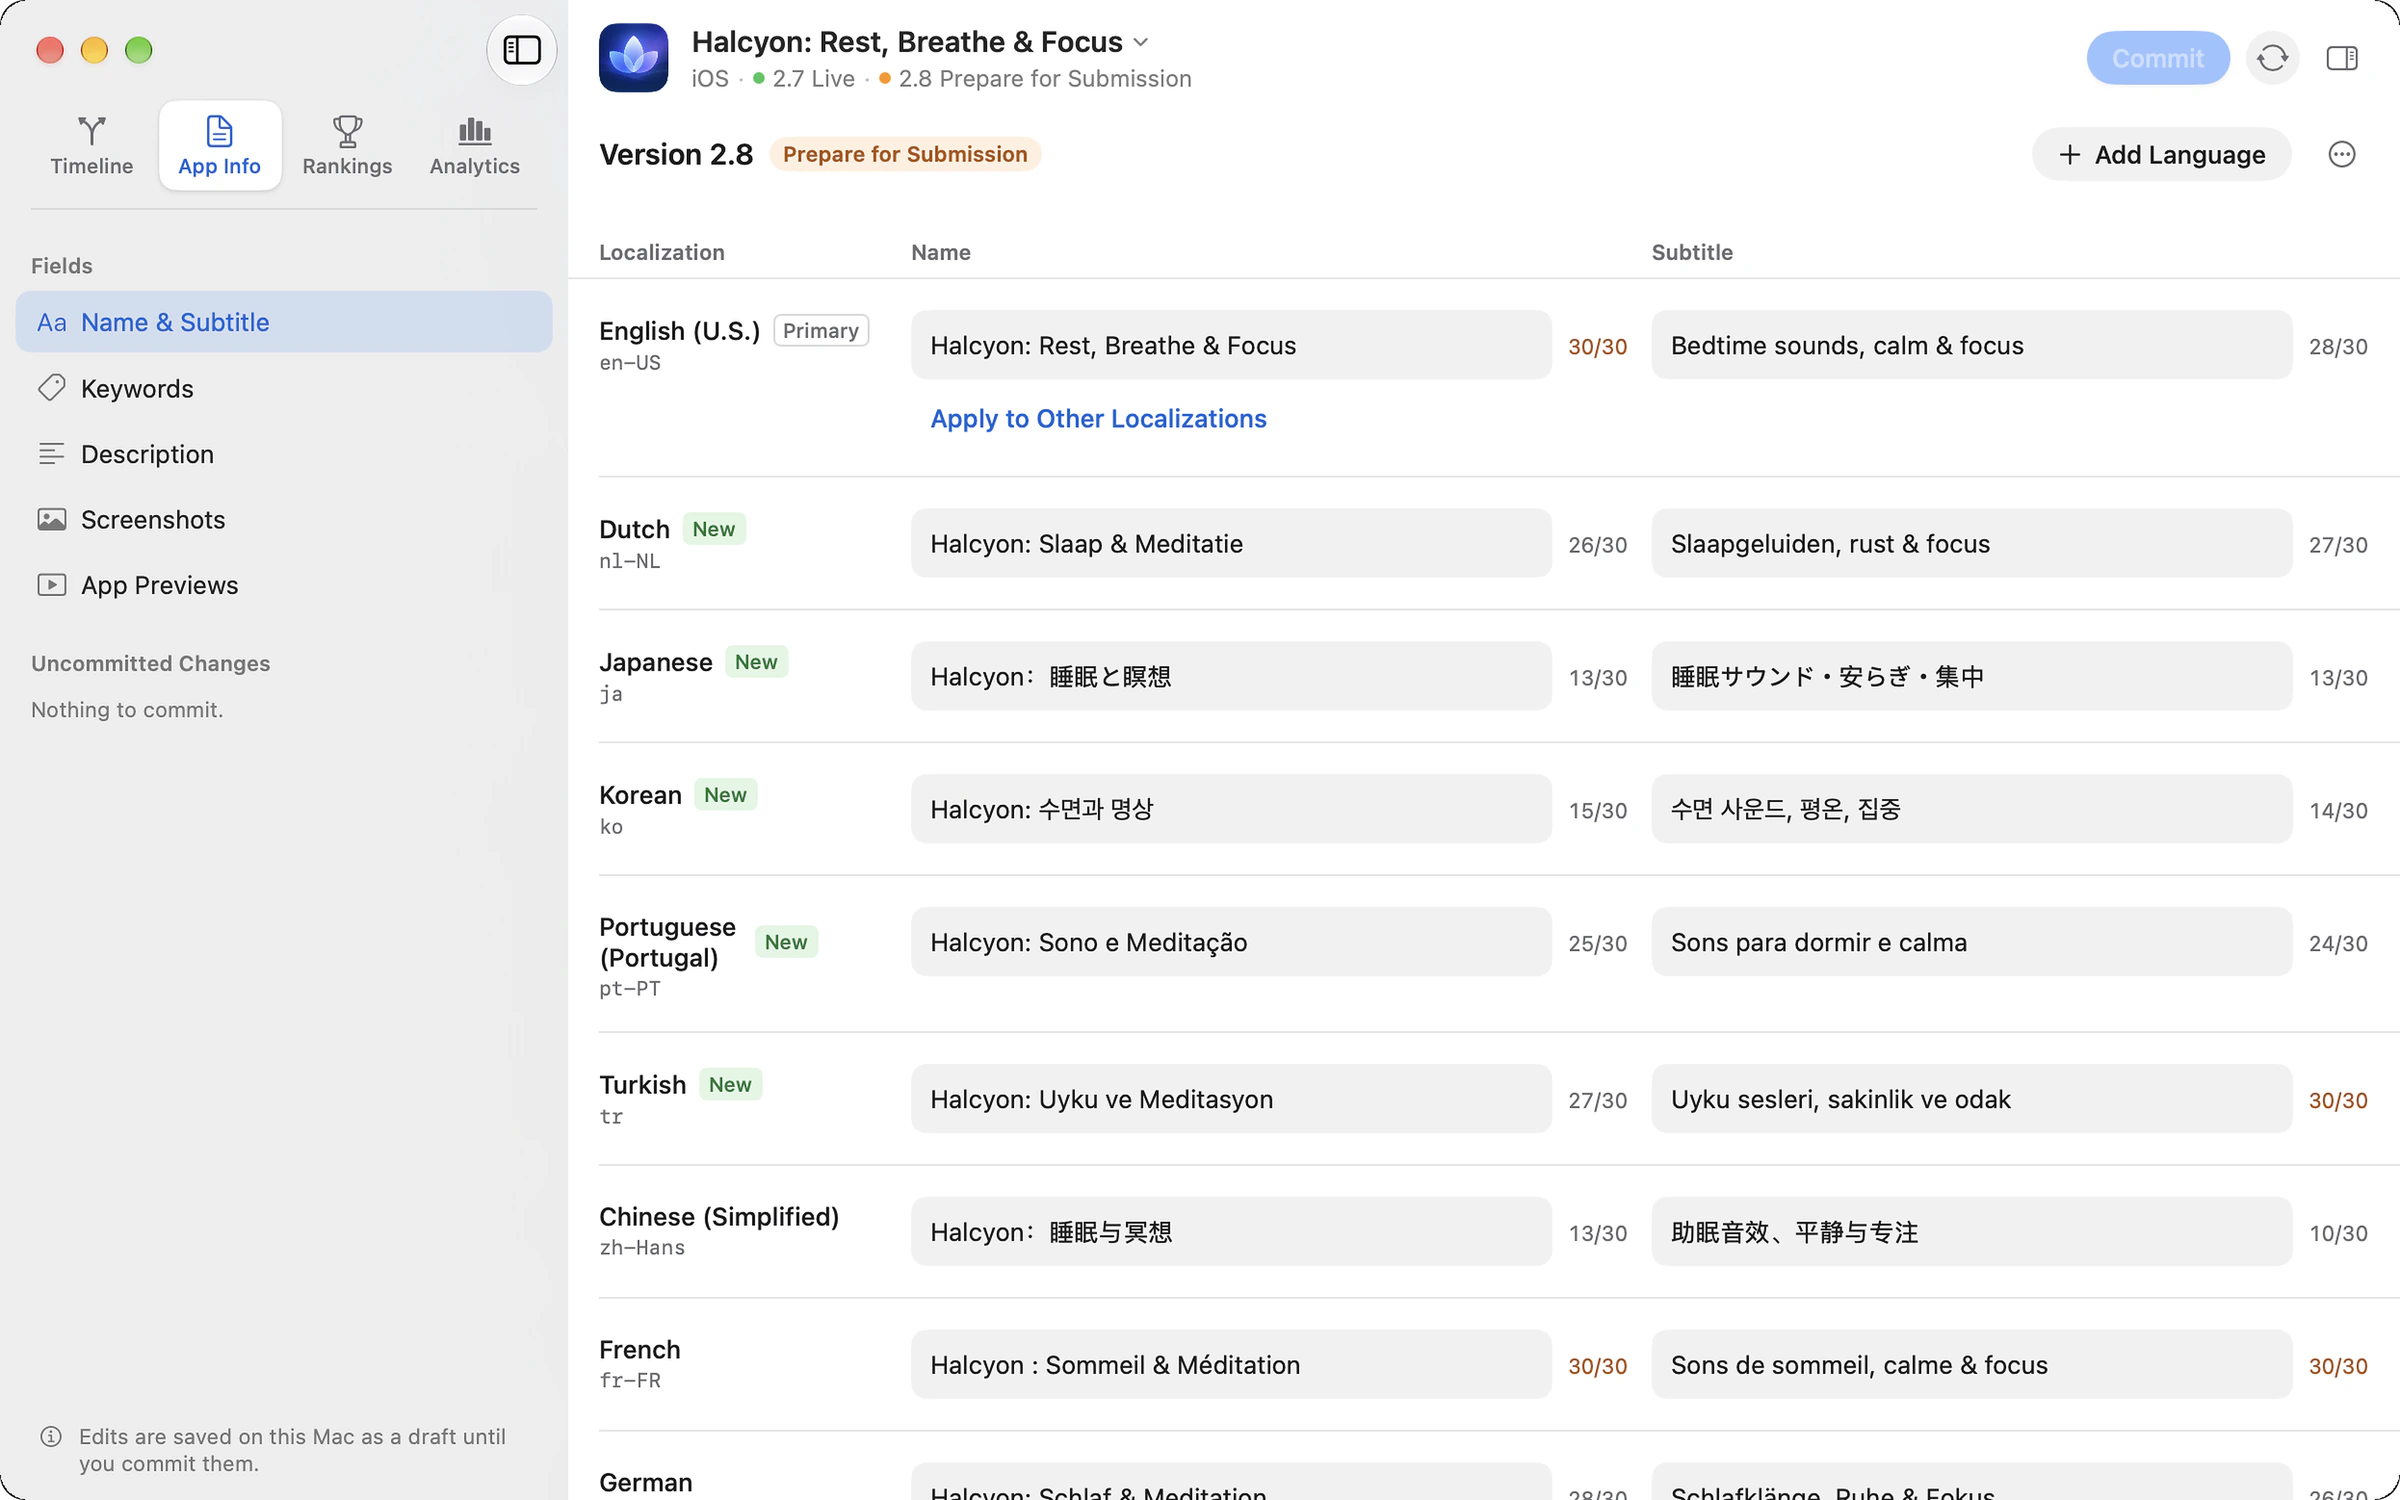The height and width of the screenshot is (1500, 2400).
Task: Click the Subtitle column header
Action: click(x=1692, y=252)
